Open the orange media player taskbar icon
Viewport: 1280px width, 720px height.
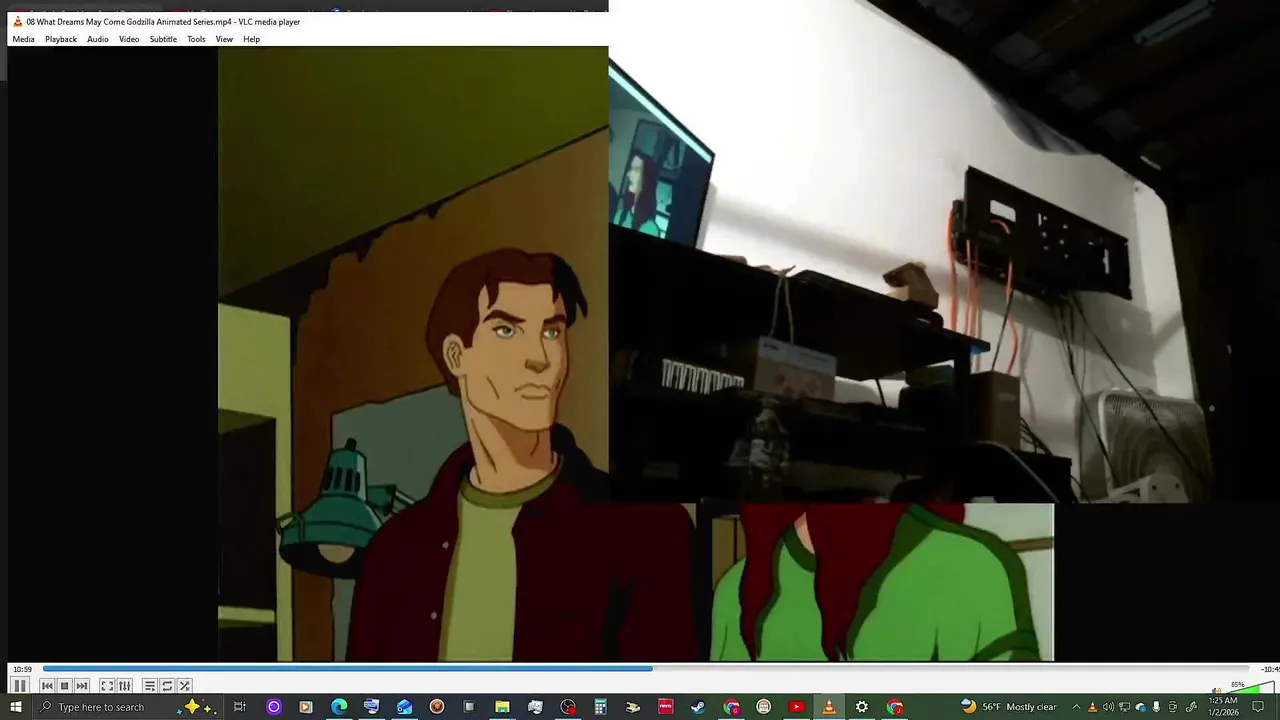(x=306, y=707)
